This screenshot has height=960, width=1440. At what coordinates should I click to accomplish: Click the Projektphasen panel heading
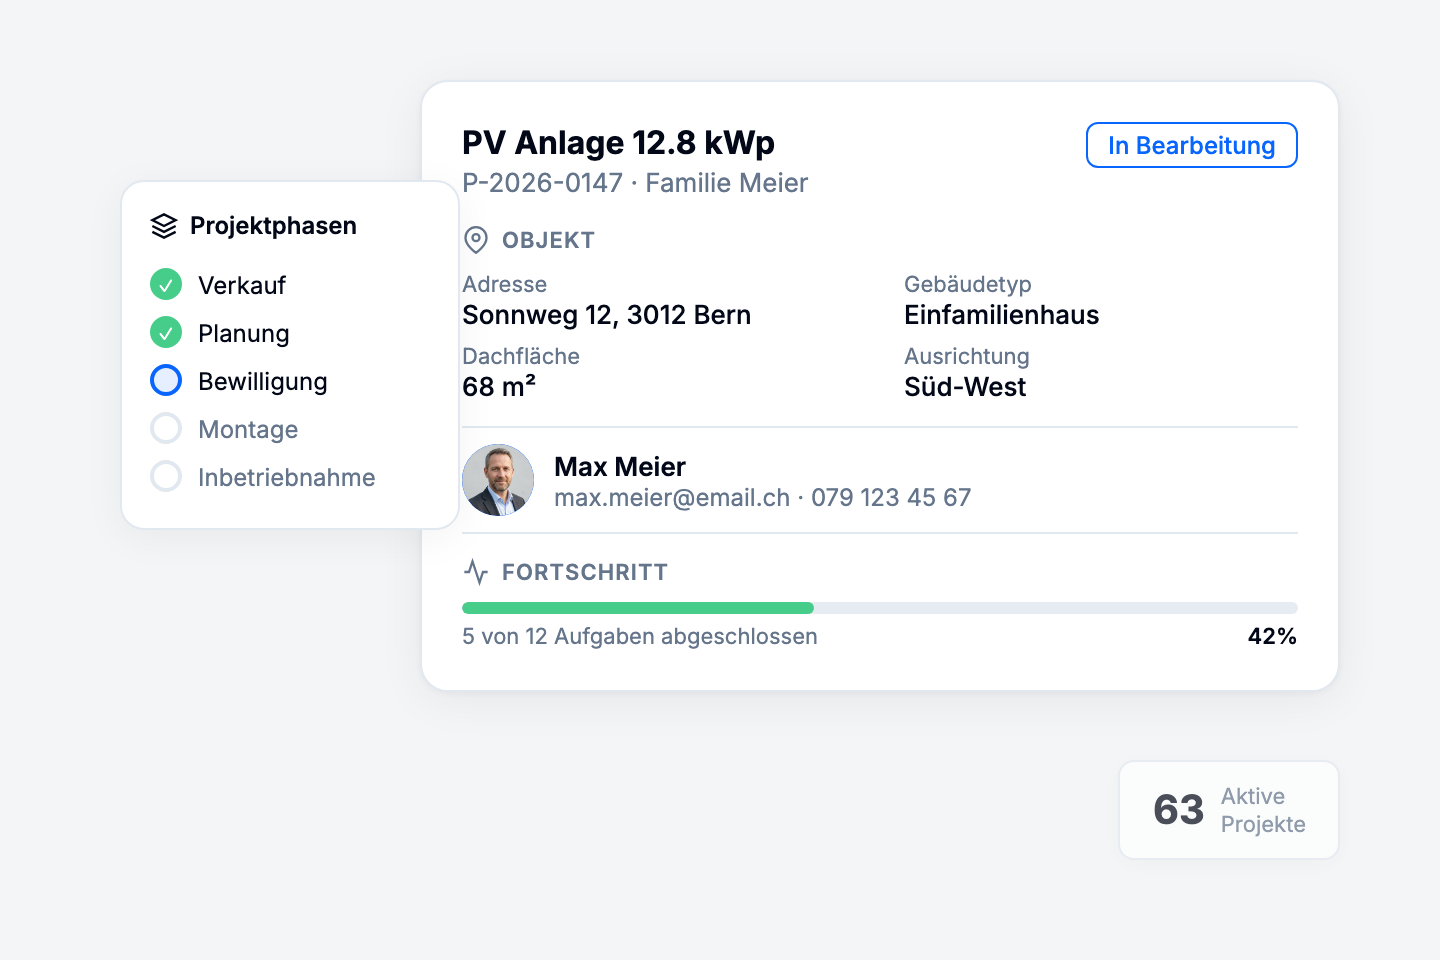[273, 226]
